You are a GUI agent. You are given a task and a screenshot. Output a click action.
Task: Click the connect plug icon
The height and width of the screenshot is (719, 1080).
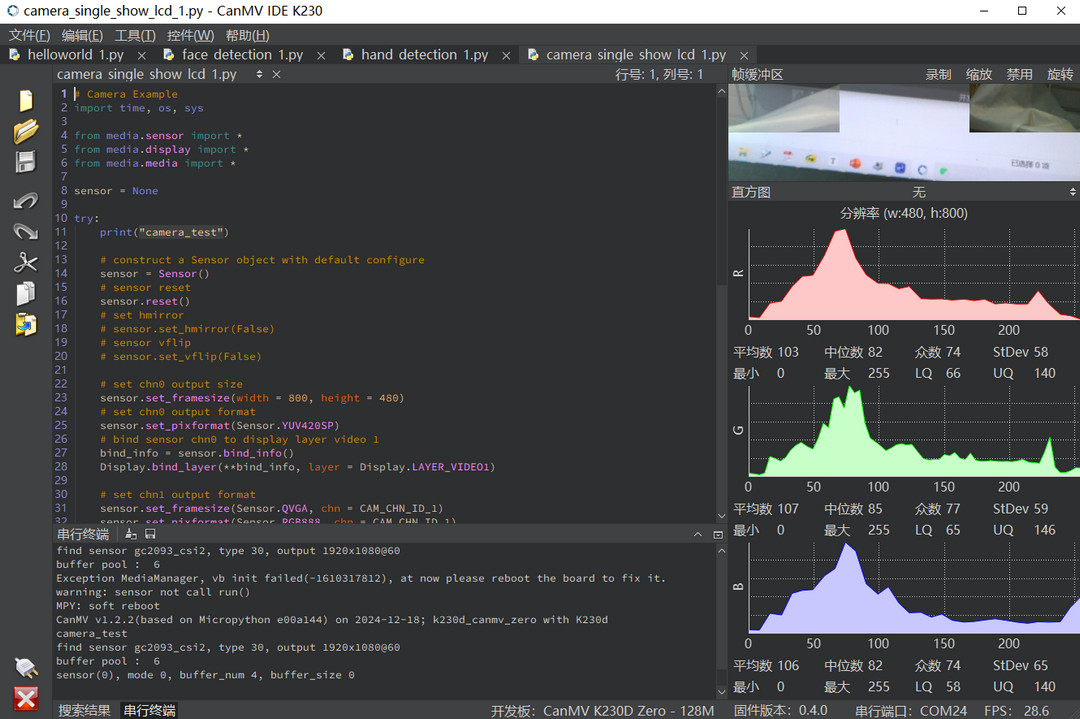[25, 667]
